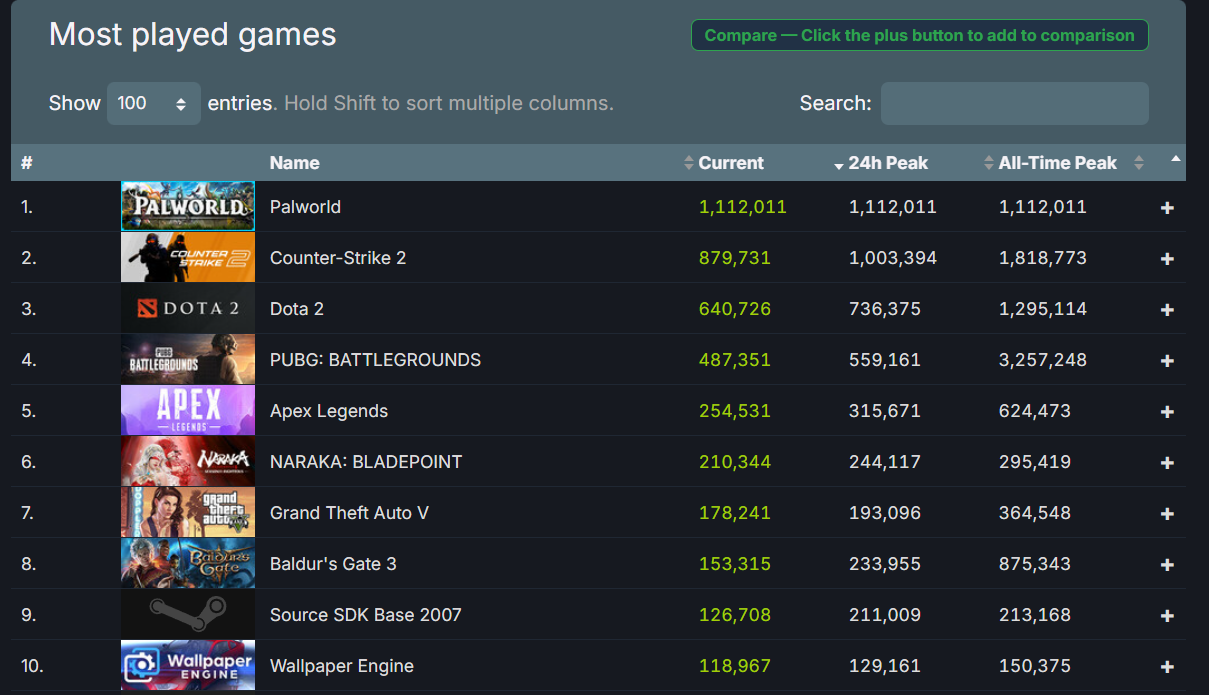Add NARAKA: BLADEPOINT to comparison
The height and width of the screenshot is (695, 1209).
1167,463
